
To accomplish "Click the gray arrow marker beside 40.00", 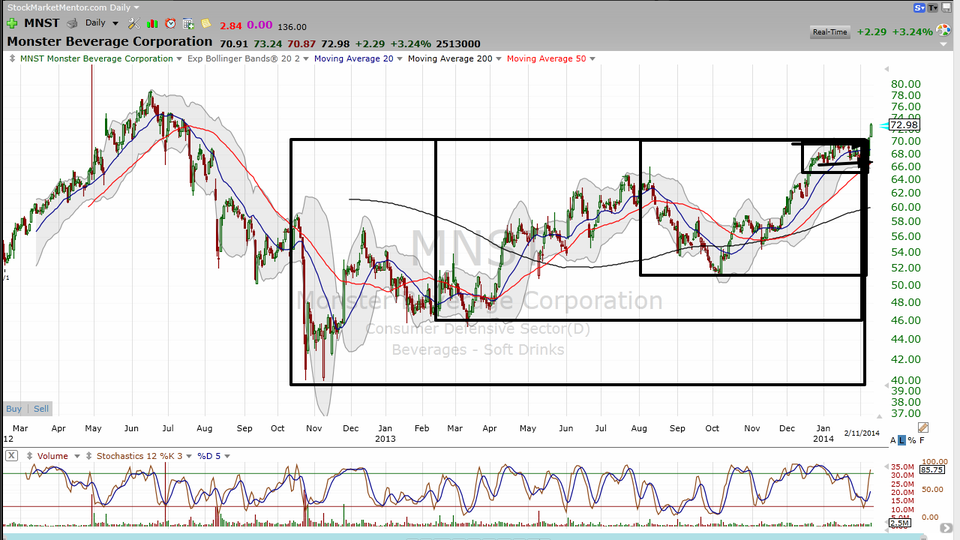I will (x=886, y=385).
